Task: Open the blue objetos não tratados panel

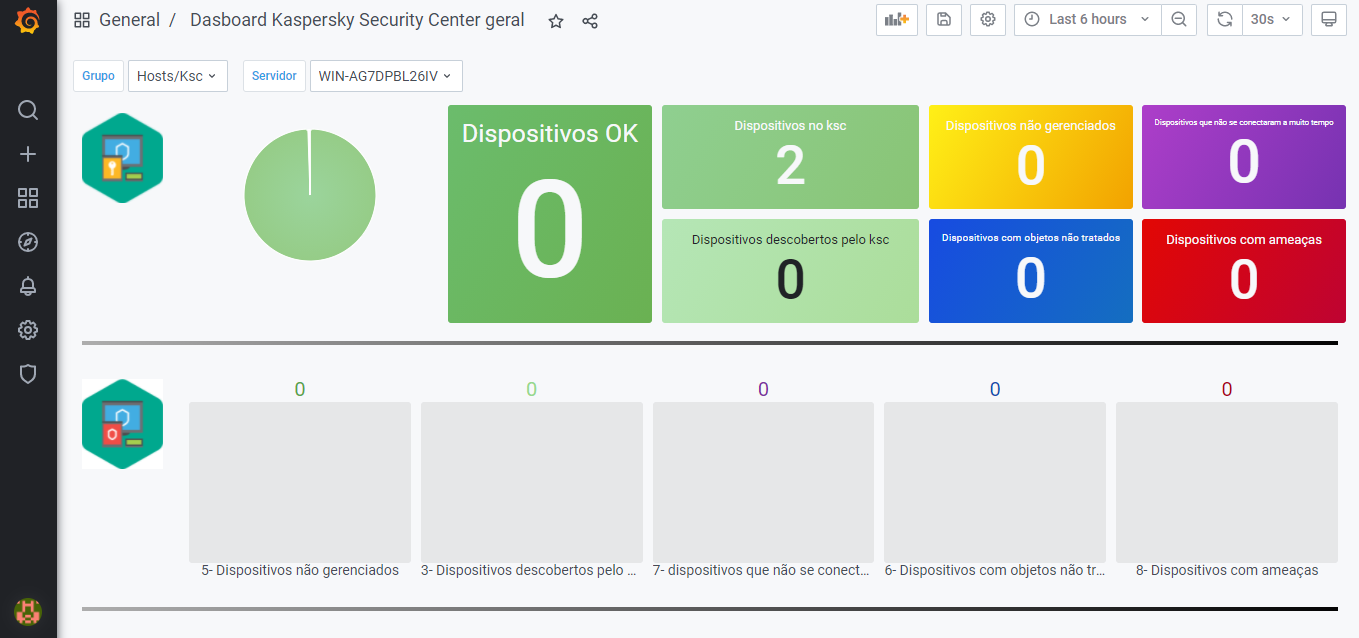Action: tap(1031, 271)
